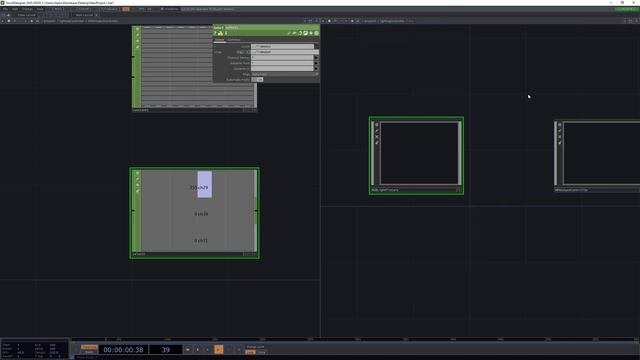Image resolution: width=640 pixels, height=360 pixels.
Task: Toggle second flag on partially visible right node
Action: tap(560, 131)
